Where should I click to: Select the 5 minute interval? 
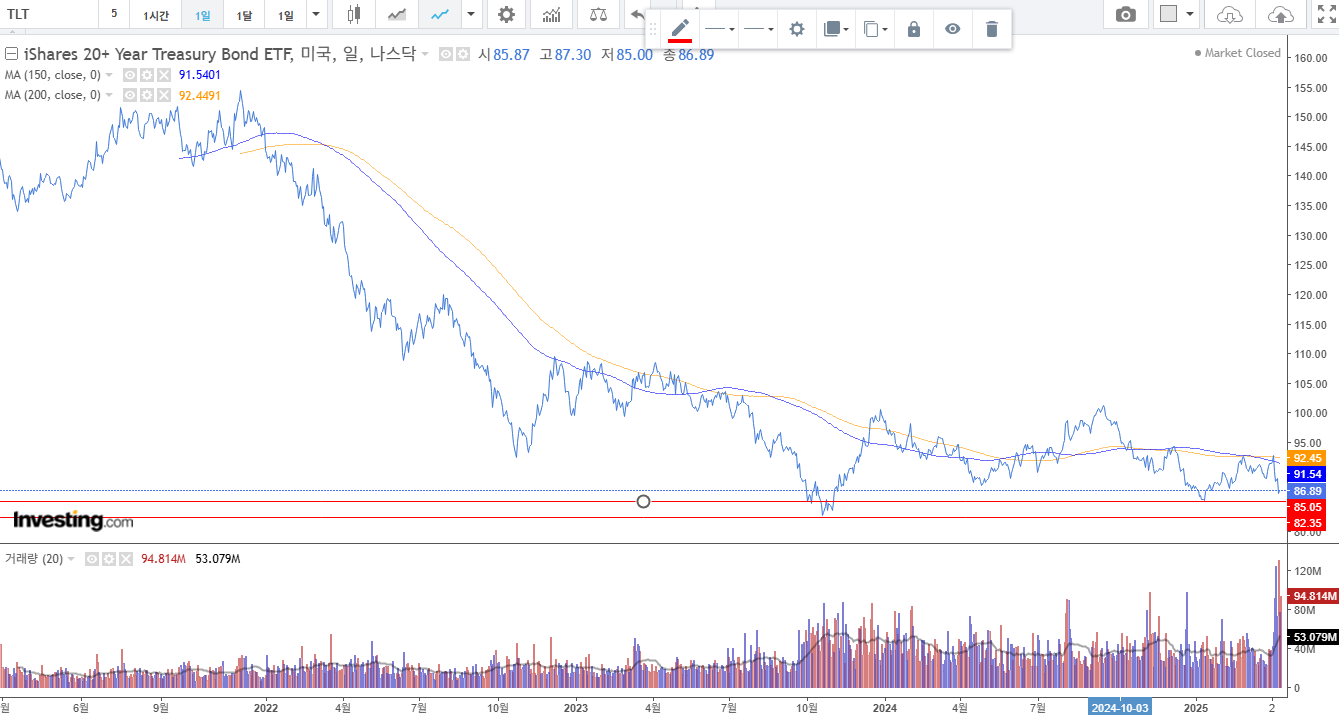point(114,14)
